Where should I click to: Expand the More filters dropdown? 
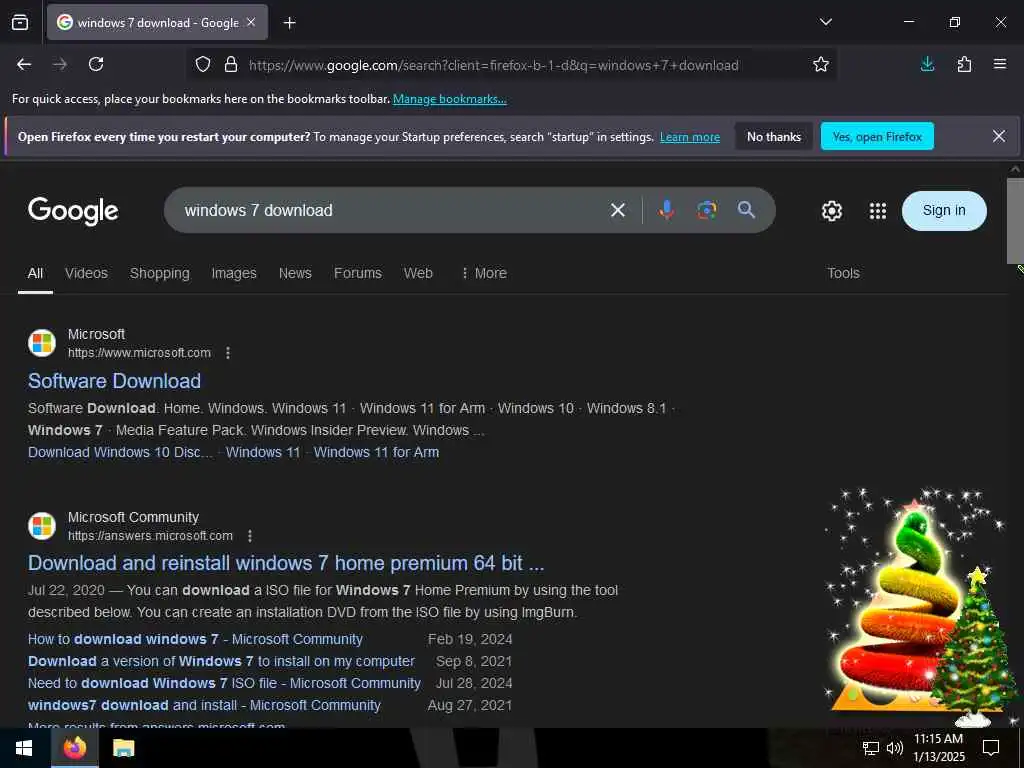[484, 274]
